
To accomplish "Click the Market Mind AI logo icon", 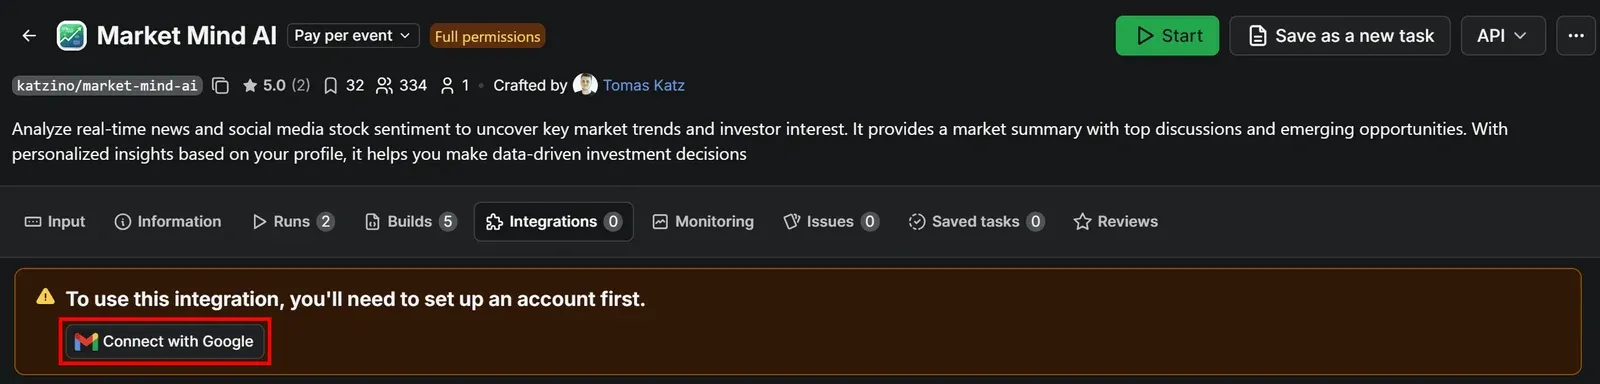I will point(71,36).
